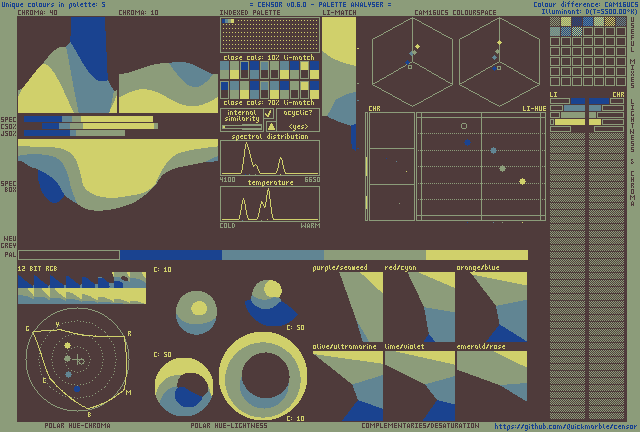Click the internal similarity checkmark box
Screen dimensions: 640x432
269,114
